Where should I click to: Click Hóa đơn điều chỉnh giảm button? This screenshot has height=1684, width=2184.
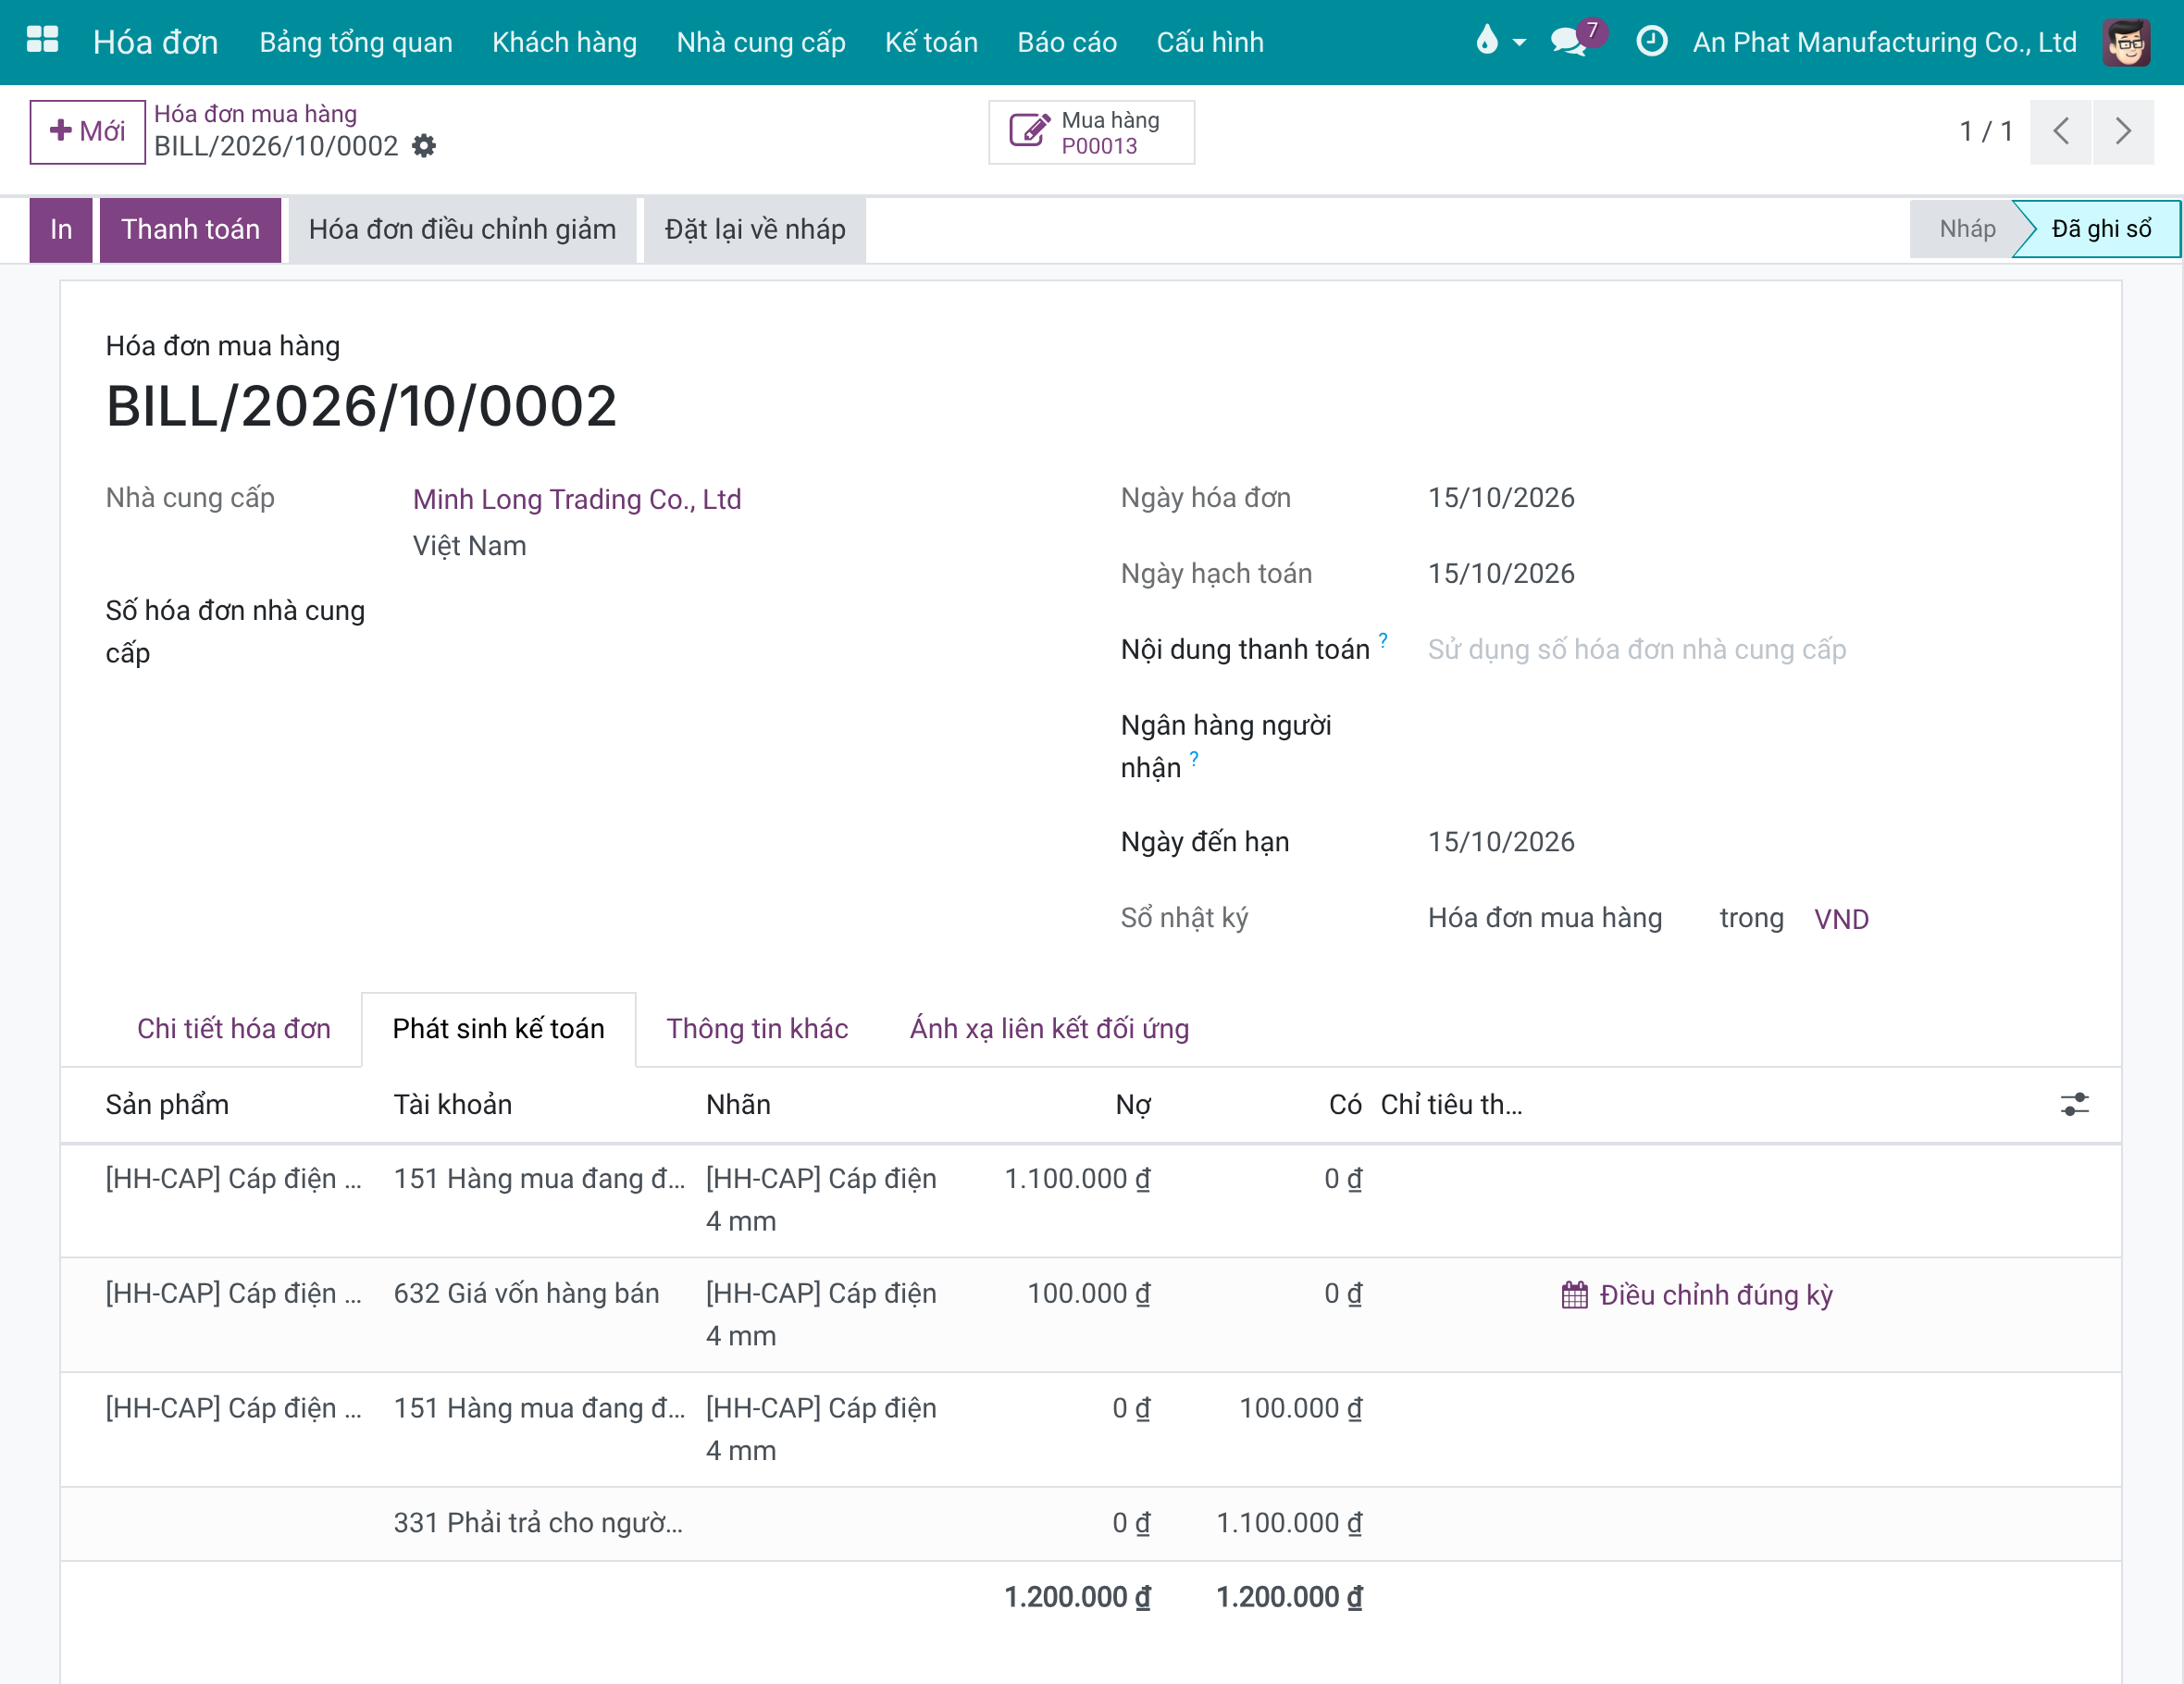tap(462, 229)
